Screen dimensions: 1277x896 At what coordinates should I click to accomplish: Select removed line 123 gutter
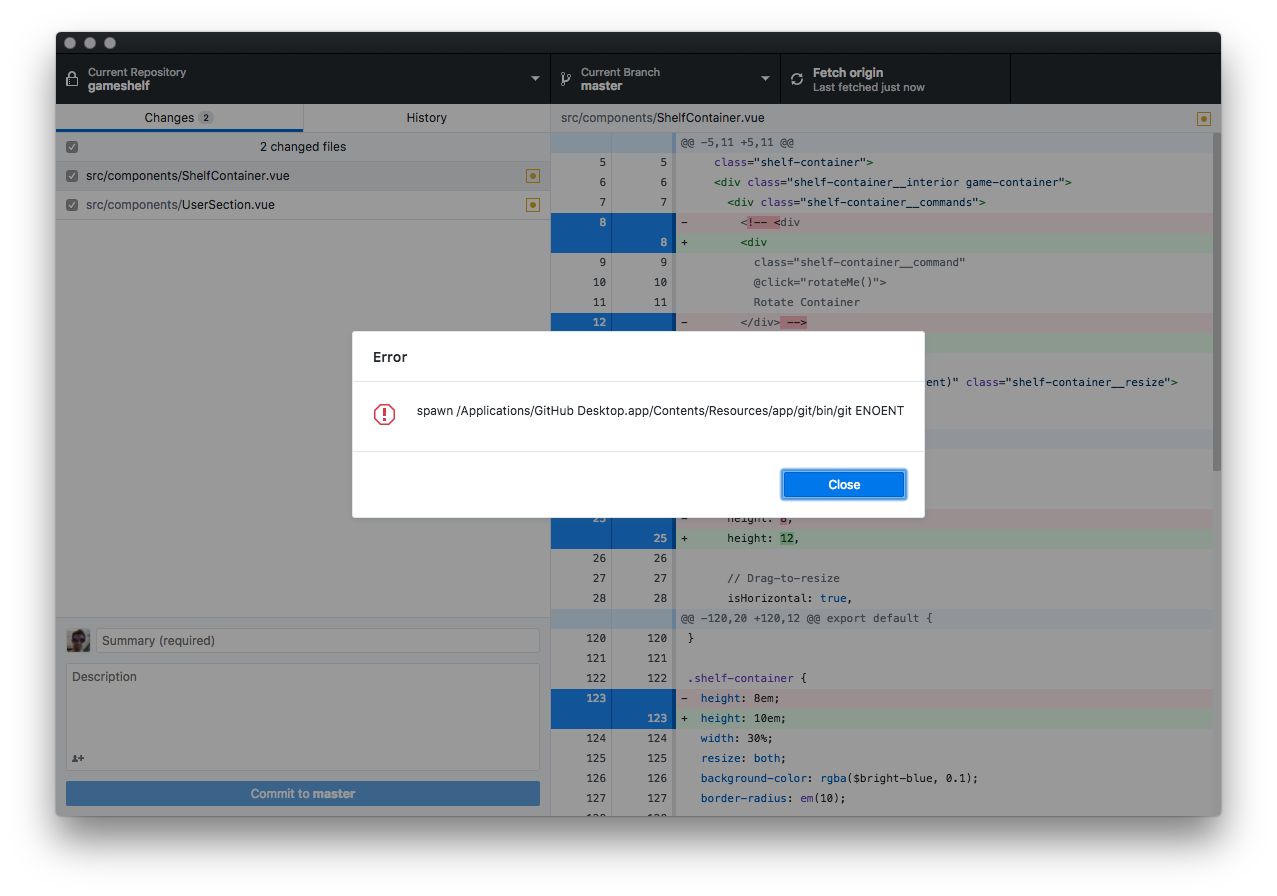[581, 698]
